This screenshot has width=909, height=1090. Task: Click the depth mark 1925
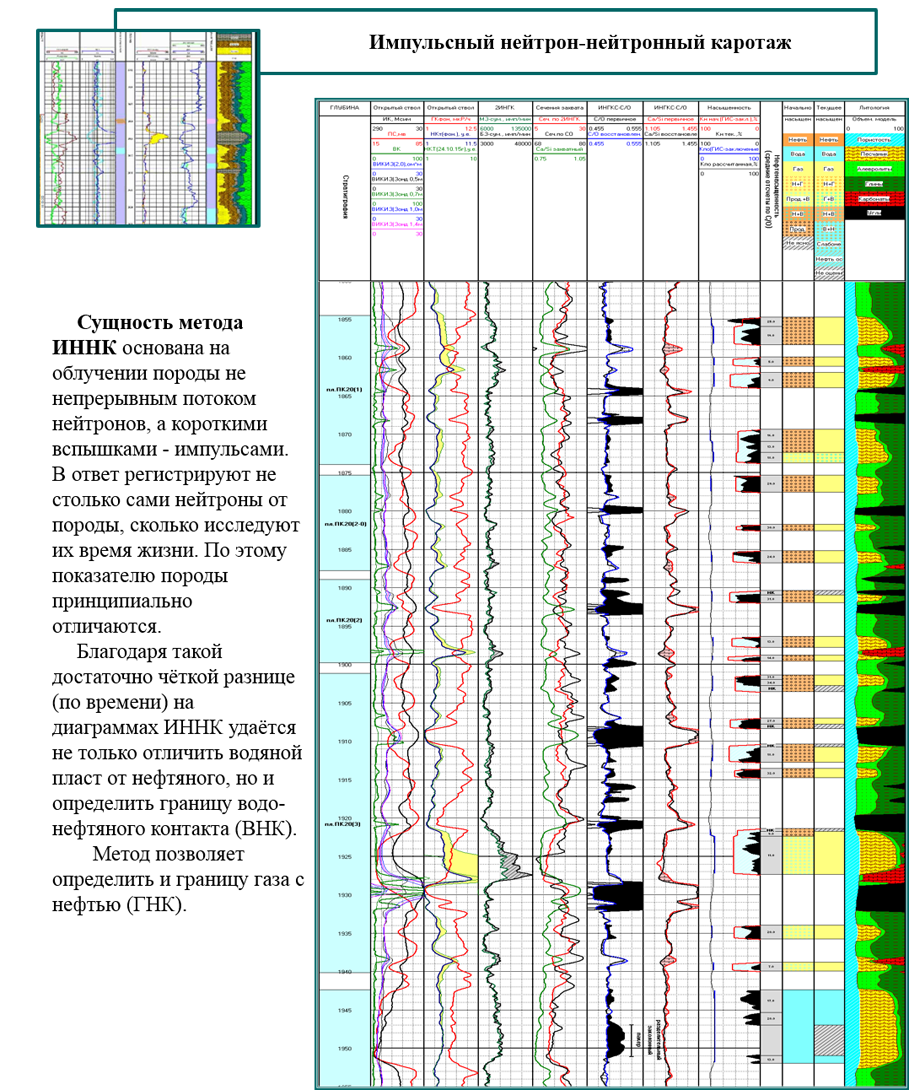point(345,856)
